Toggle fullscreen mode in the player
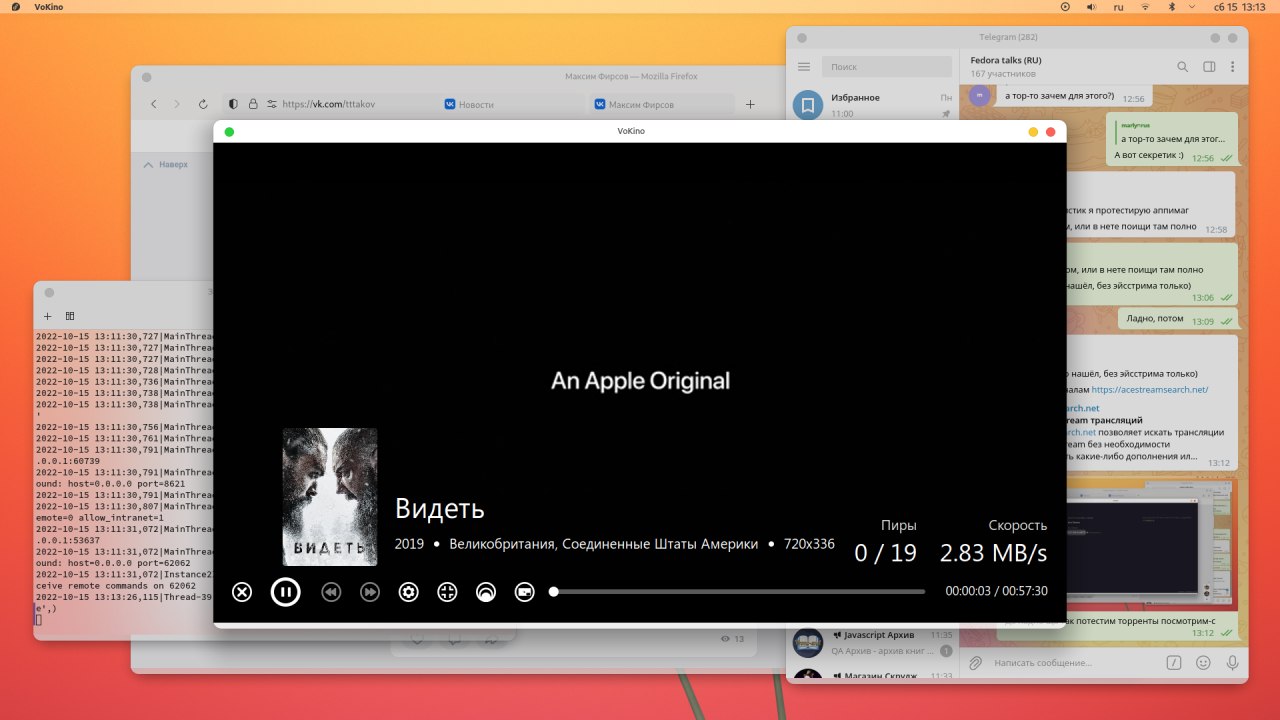The image size is (1280, 720). (x=447, y=592)
